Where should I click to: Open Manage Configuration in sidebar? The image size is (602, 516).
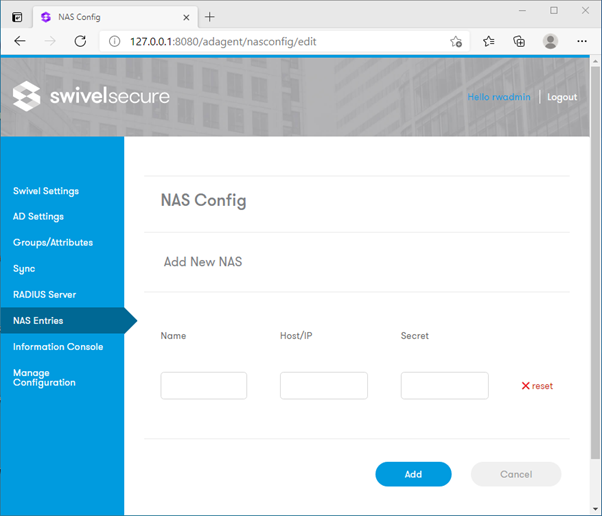tap(44, 378)
